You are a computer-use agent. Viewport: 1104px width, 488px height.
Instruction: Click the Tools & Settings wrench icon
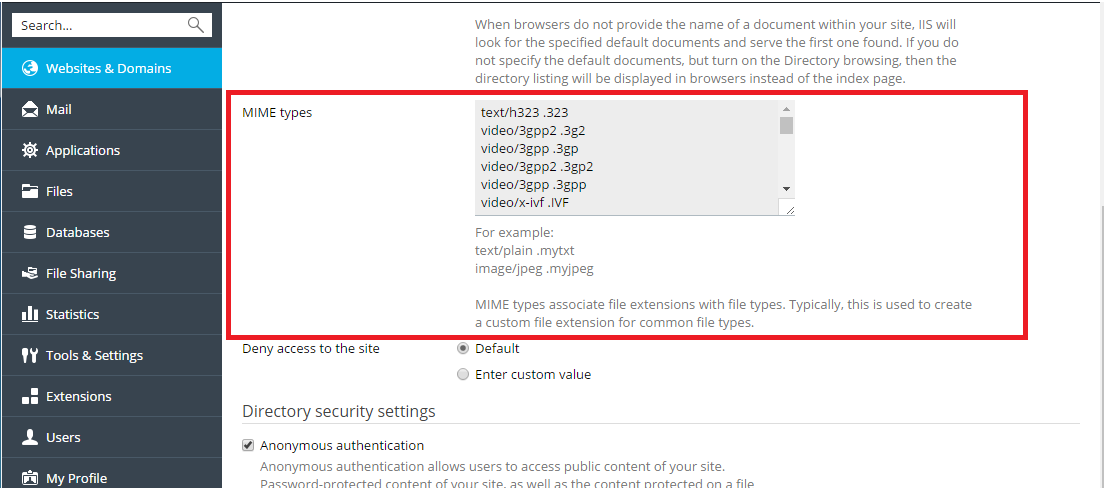click(29, 356)
